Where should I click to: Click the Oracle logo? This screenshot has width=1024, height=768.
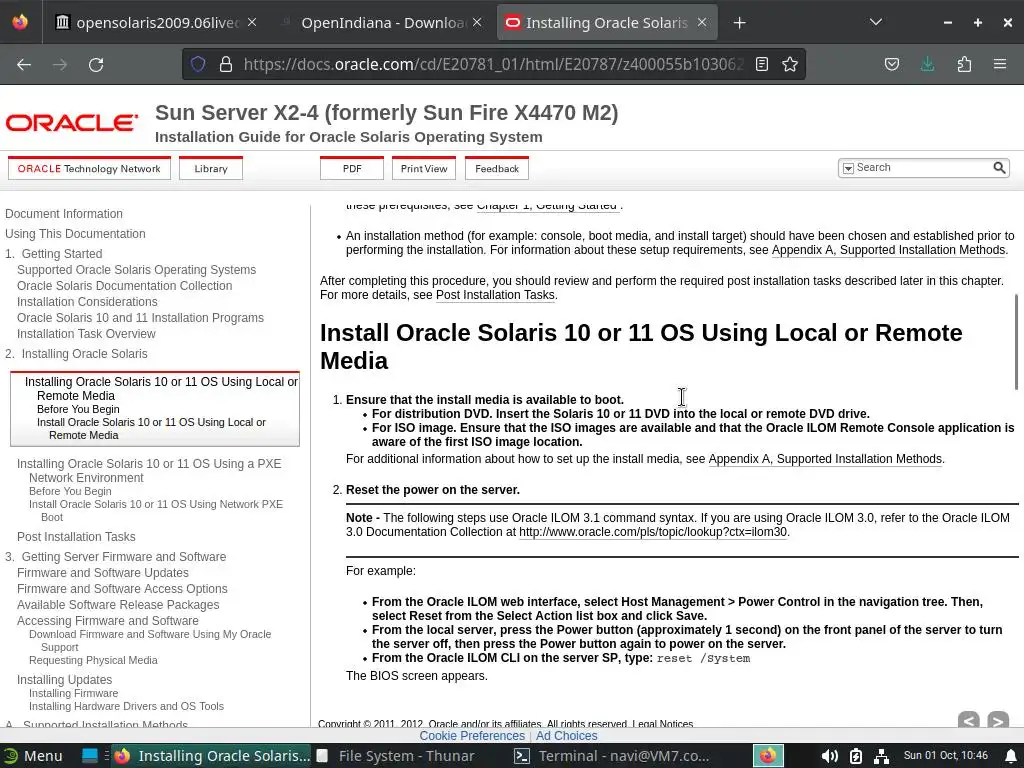pyautogui.click(x=72, y=123)
